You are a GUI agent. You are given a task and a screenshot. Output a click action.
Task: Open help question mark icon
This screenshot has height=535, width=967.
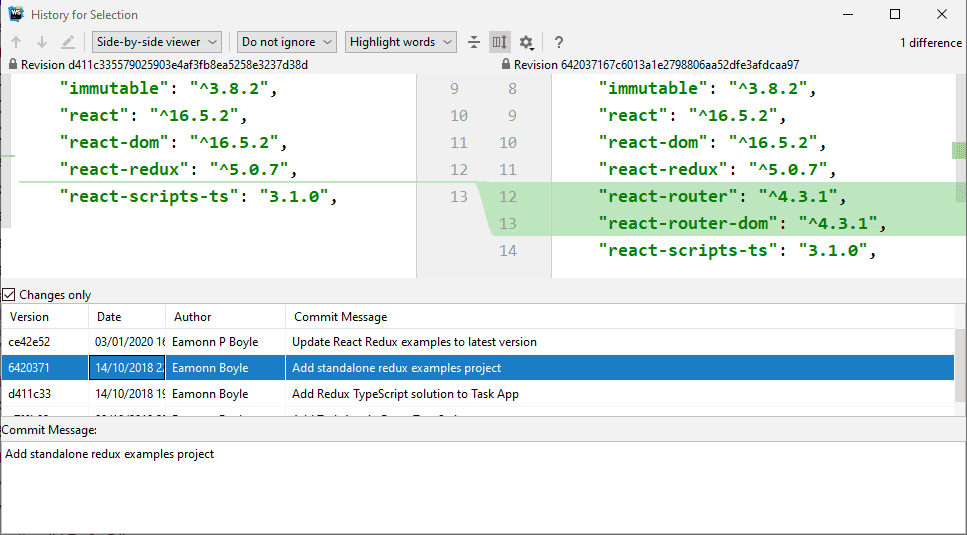559,42
